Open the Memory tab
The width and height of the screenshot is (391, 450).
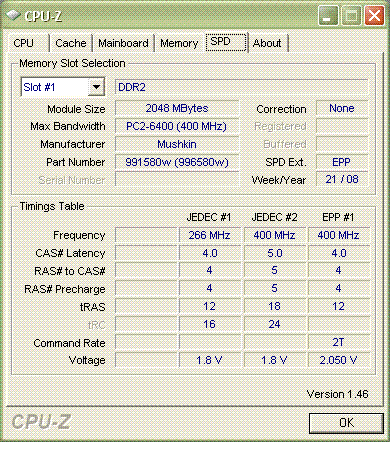(x=179, y=43)
